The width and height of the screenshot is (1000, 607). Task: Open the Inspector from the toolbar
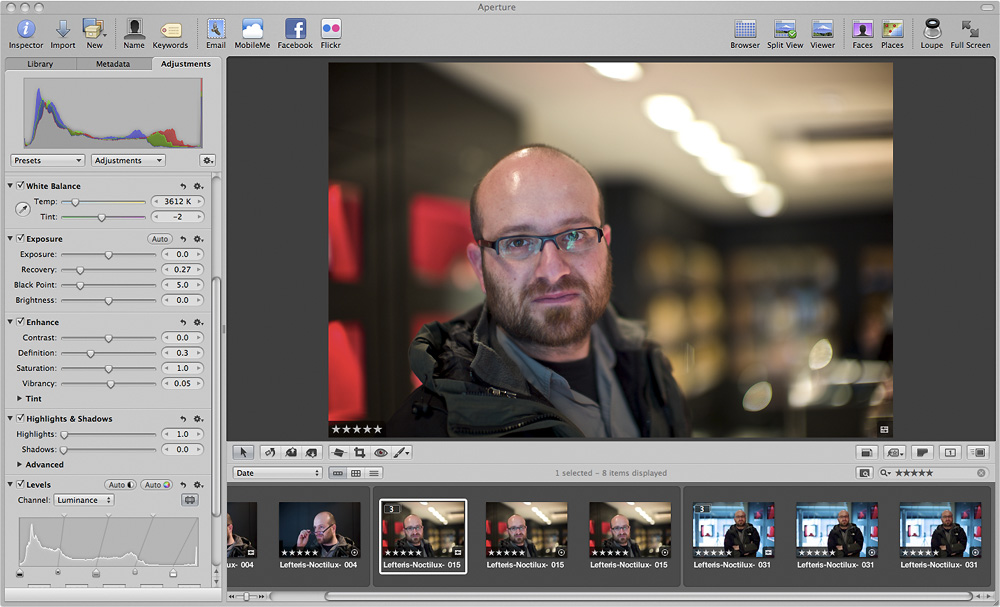(x=26, y=29)
